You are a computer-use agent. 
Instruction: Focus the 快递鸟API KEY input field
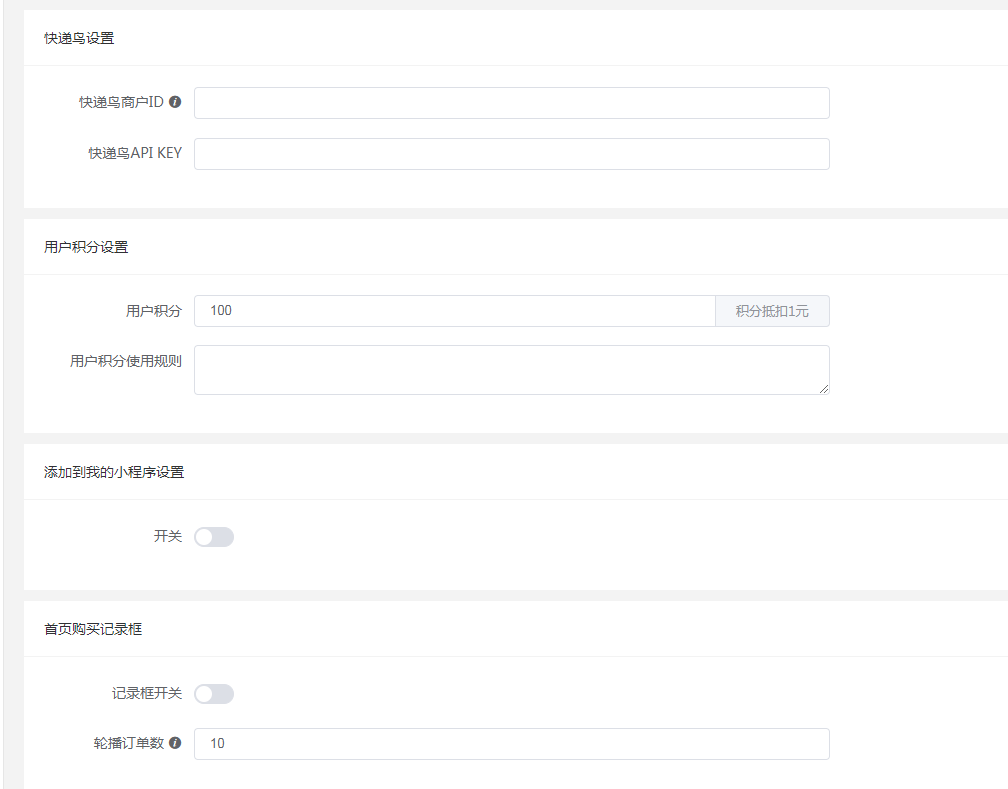512,154
